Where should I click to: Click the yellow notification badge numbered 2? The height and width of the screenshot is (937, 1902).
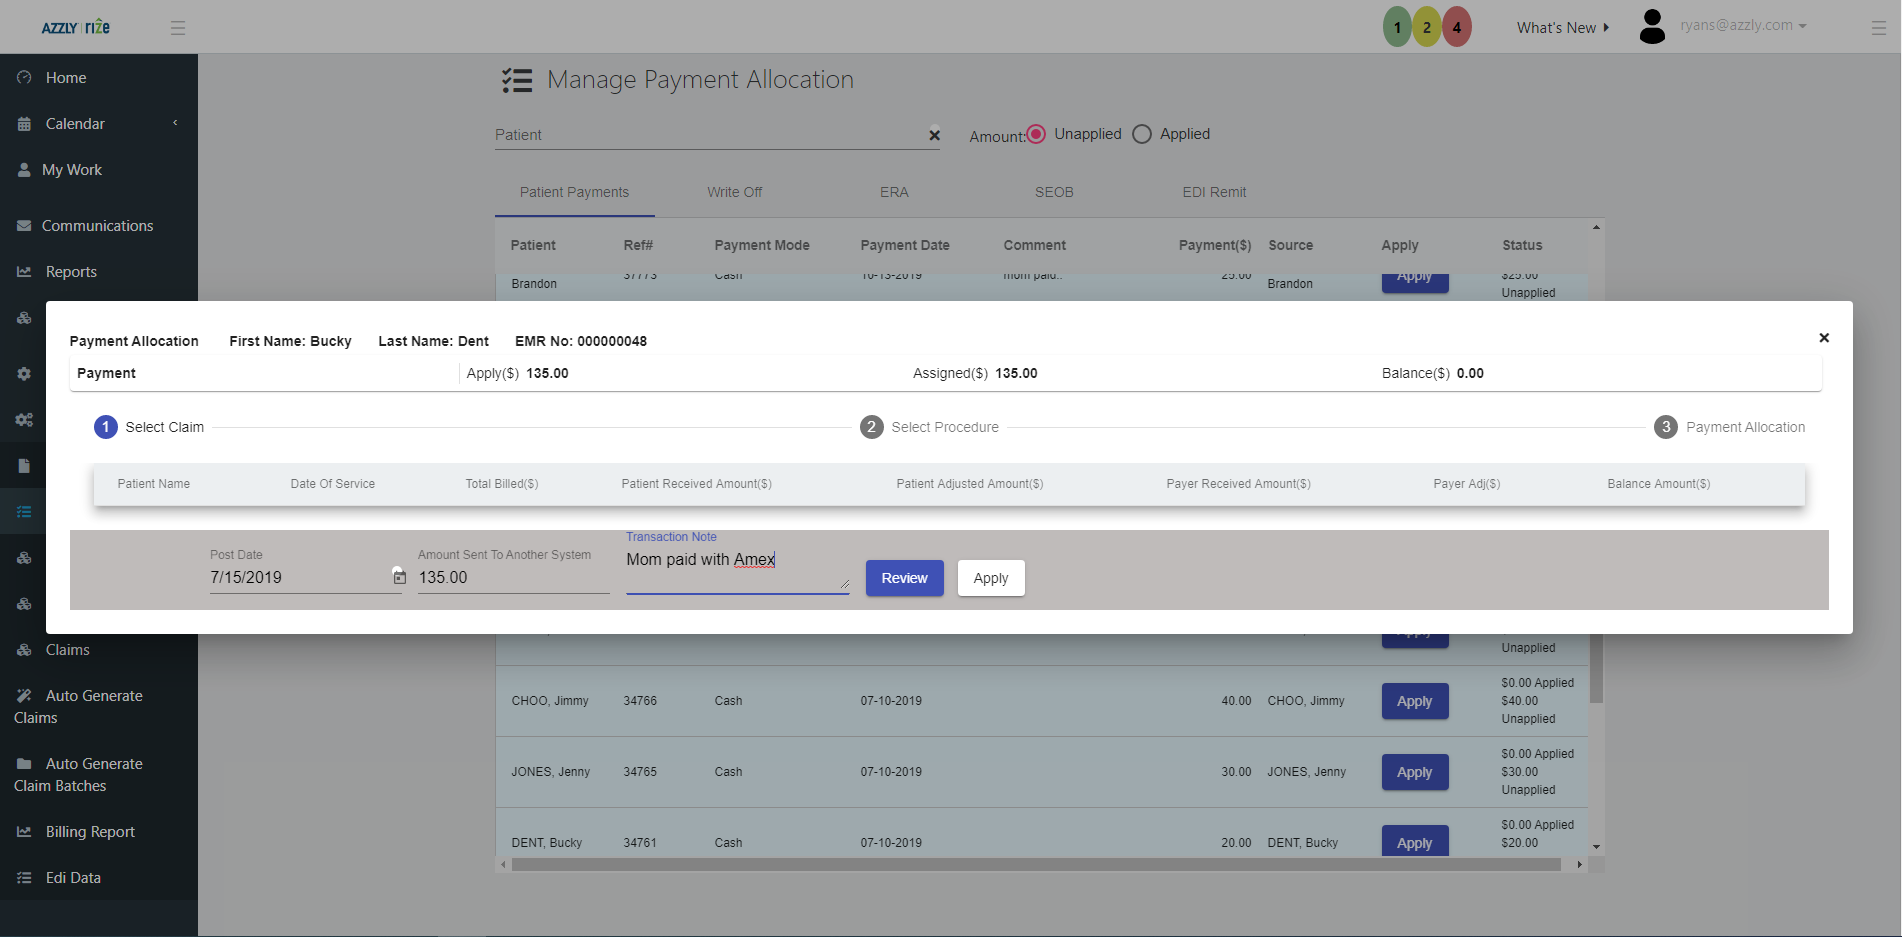(1427, 27)
